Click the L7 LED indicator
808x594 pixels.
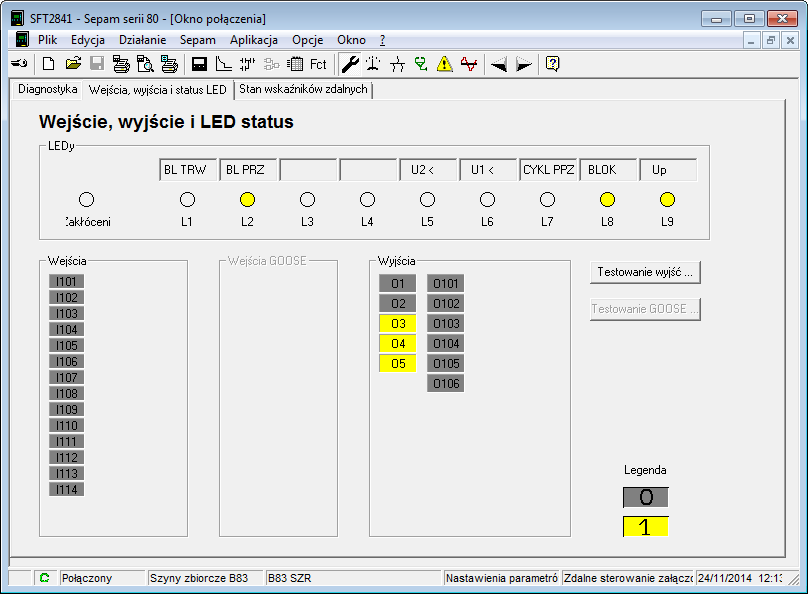[548, 199]
